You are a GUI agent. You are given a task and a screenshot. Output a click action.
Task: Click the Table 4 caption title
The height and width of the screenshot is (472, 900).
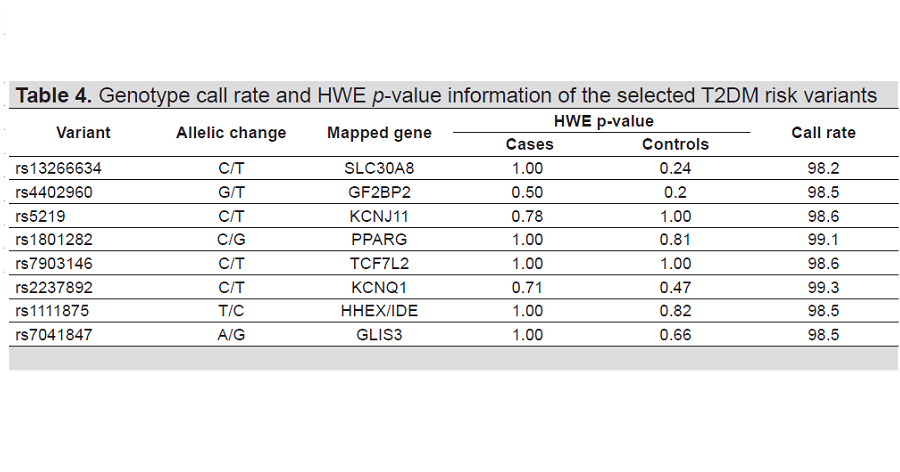coord(445,96)
